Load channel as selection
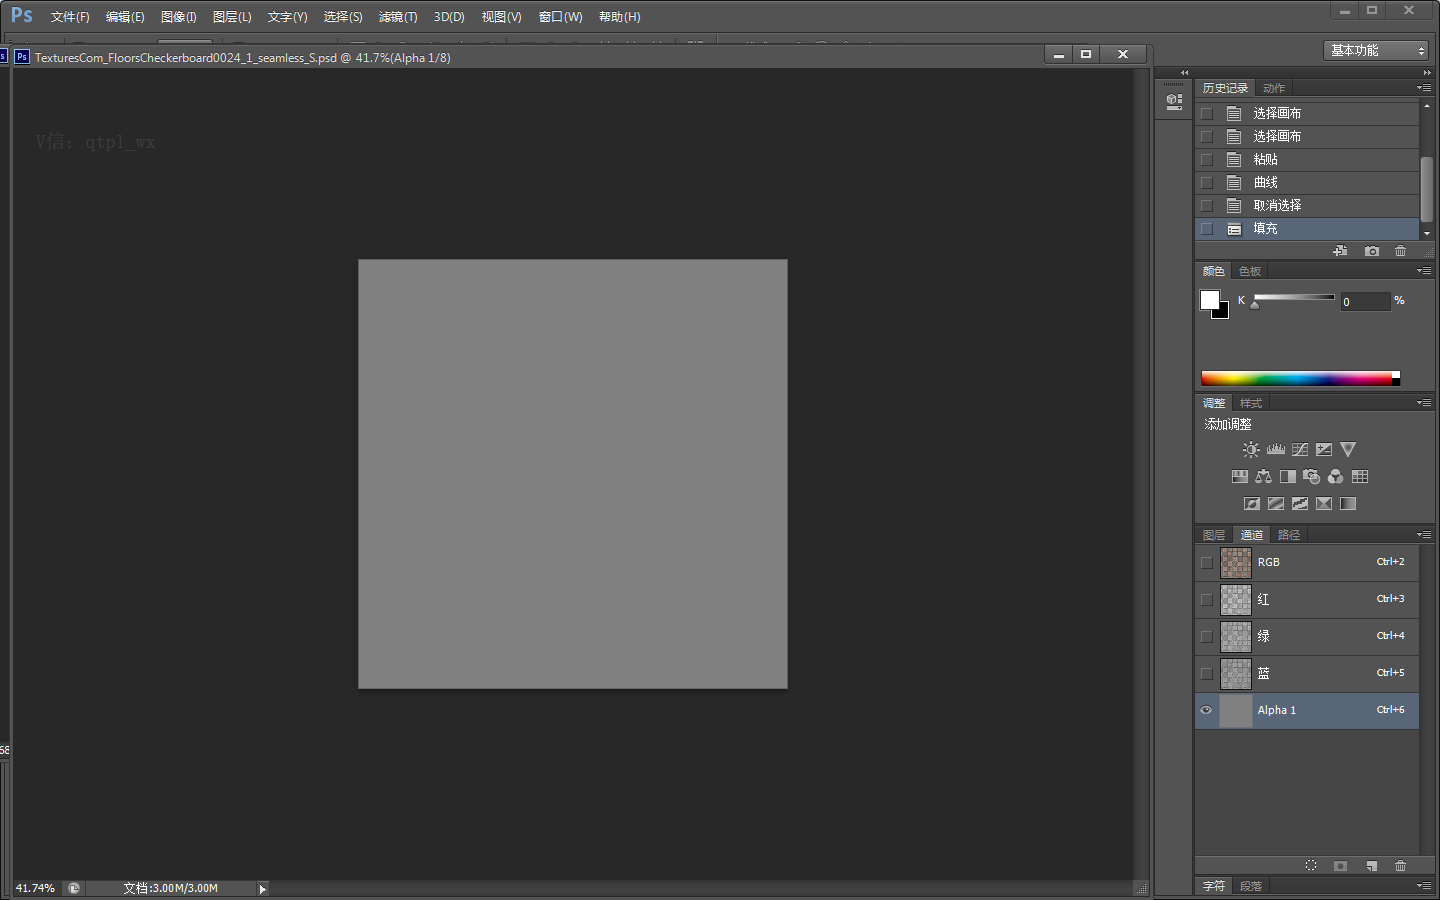This screenshot has width=1440, height=900. pyautogui.click(x=1311, y=866)
